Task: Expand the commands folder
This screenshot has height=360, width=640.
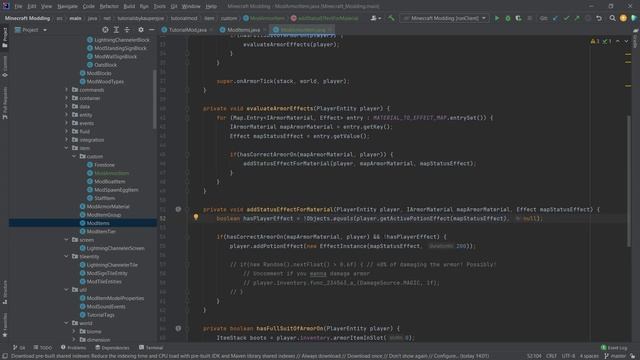Action: point(67,90)
